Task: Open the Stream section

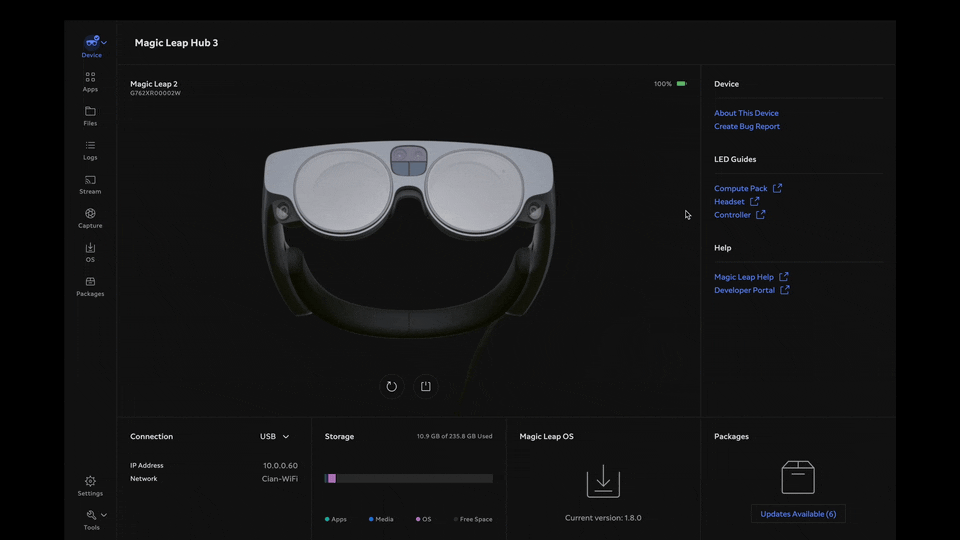Action: [90, 184]
